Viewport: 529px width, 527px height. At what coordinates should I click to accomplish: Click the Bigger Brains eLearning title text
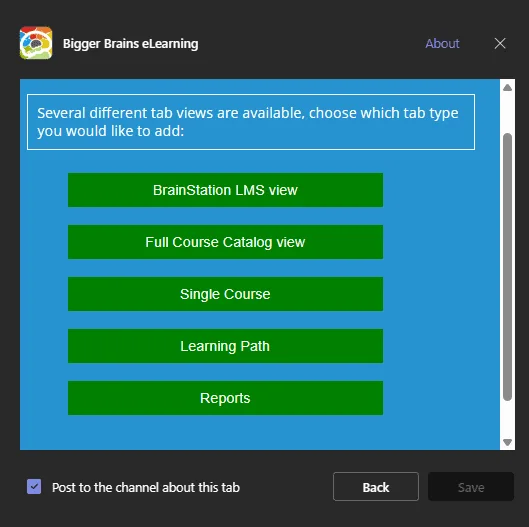[x=131, y=44]
